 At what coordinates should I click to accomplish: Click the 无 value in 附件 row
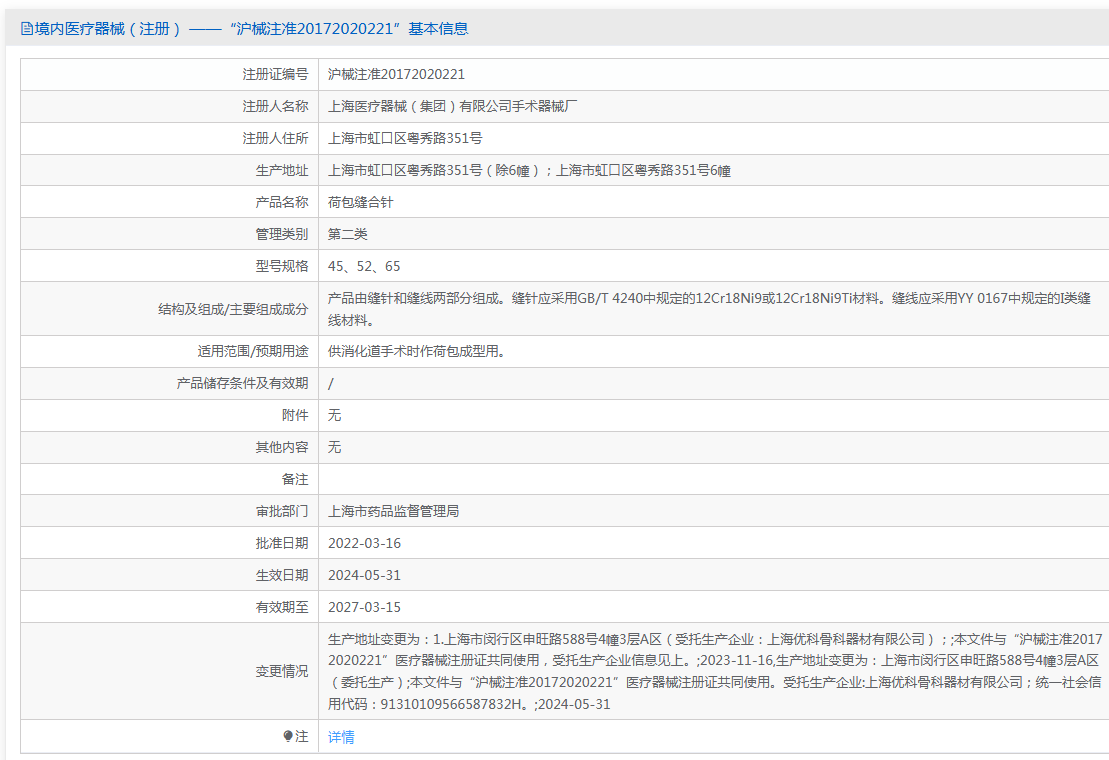(x=335, y=415)
